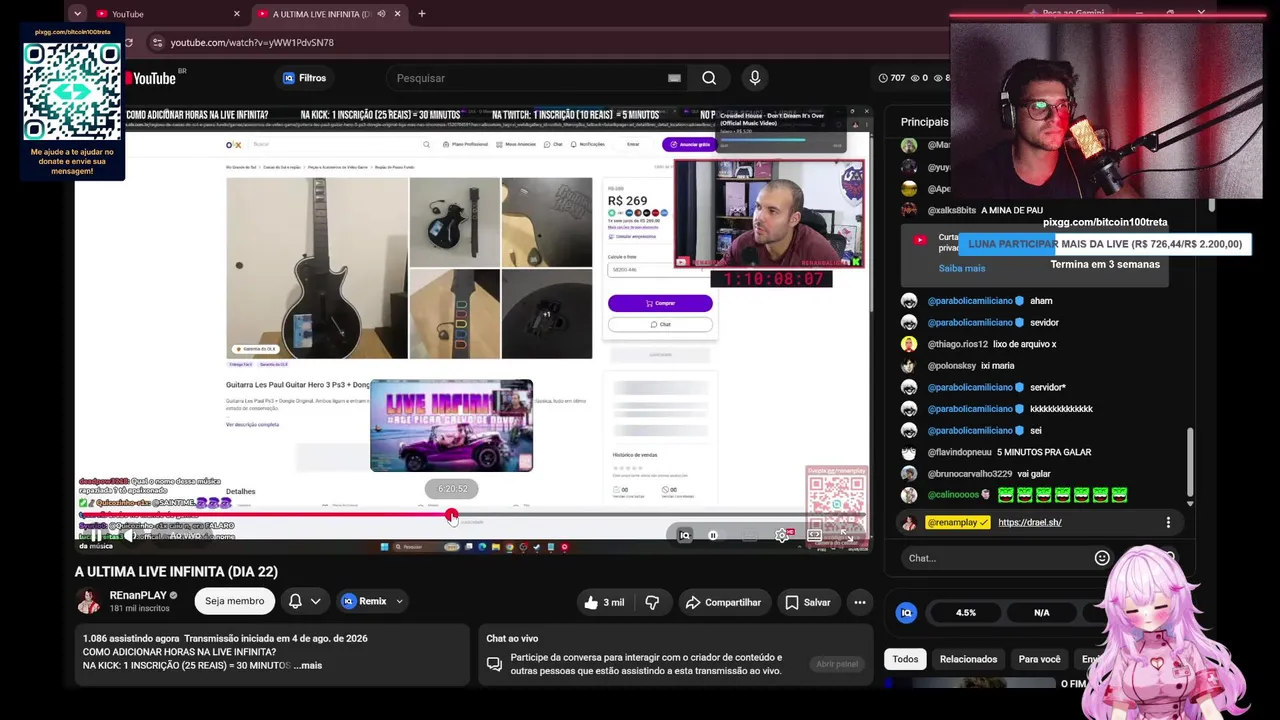Screen dimensions: 1280x720
Task: Open the video's more actions menu
Action: (x=860, y=602)
